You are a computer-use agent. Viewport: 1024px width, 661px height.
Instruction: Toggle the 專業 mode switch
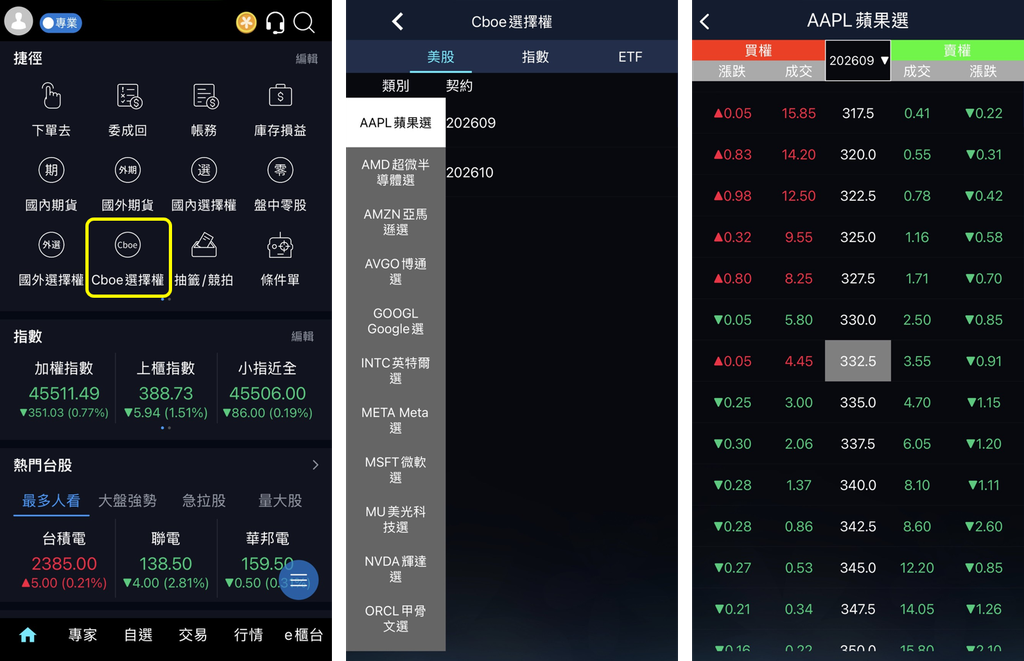tap(61, 23)
